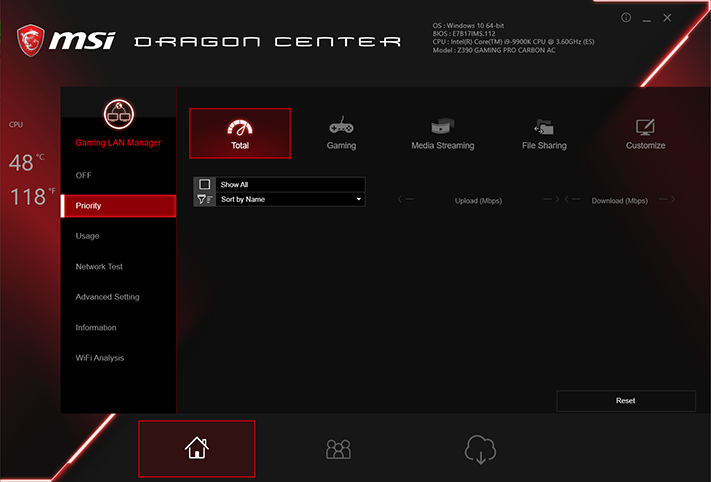711x482 pixels.
Task: Open the community users group icon
Action: point(338,449)
